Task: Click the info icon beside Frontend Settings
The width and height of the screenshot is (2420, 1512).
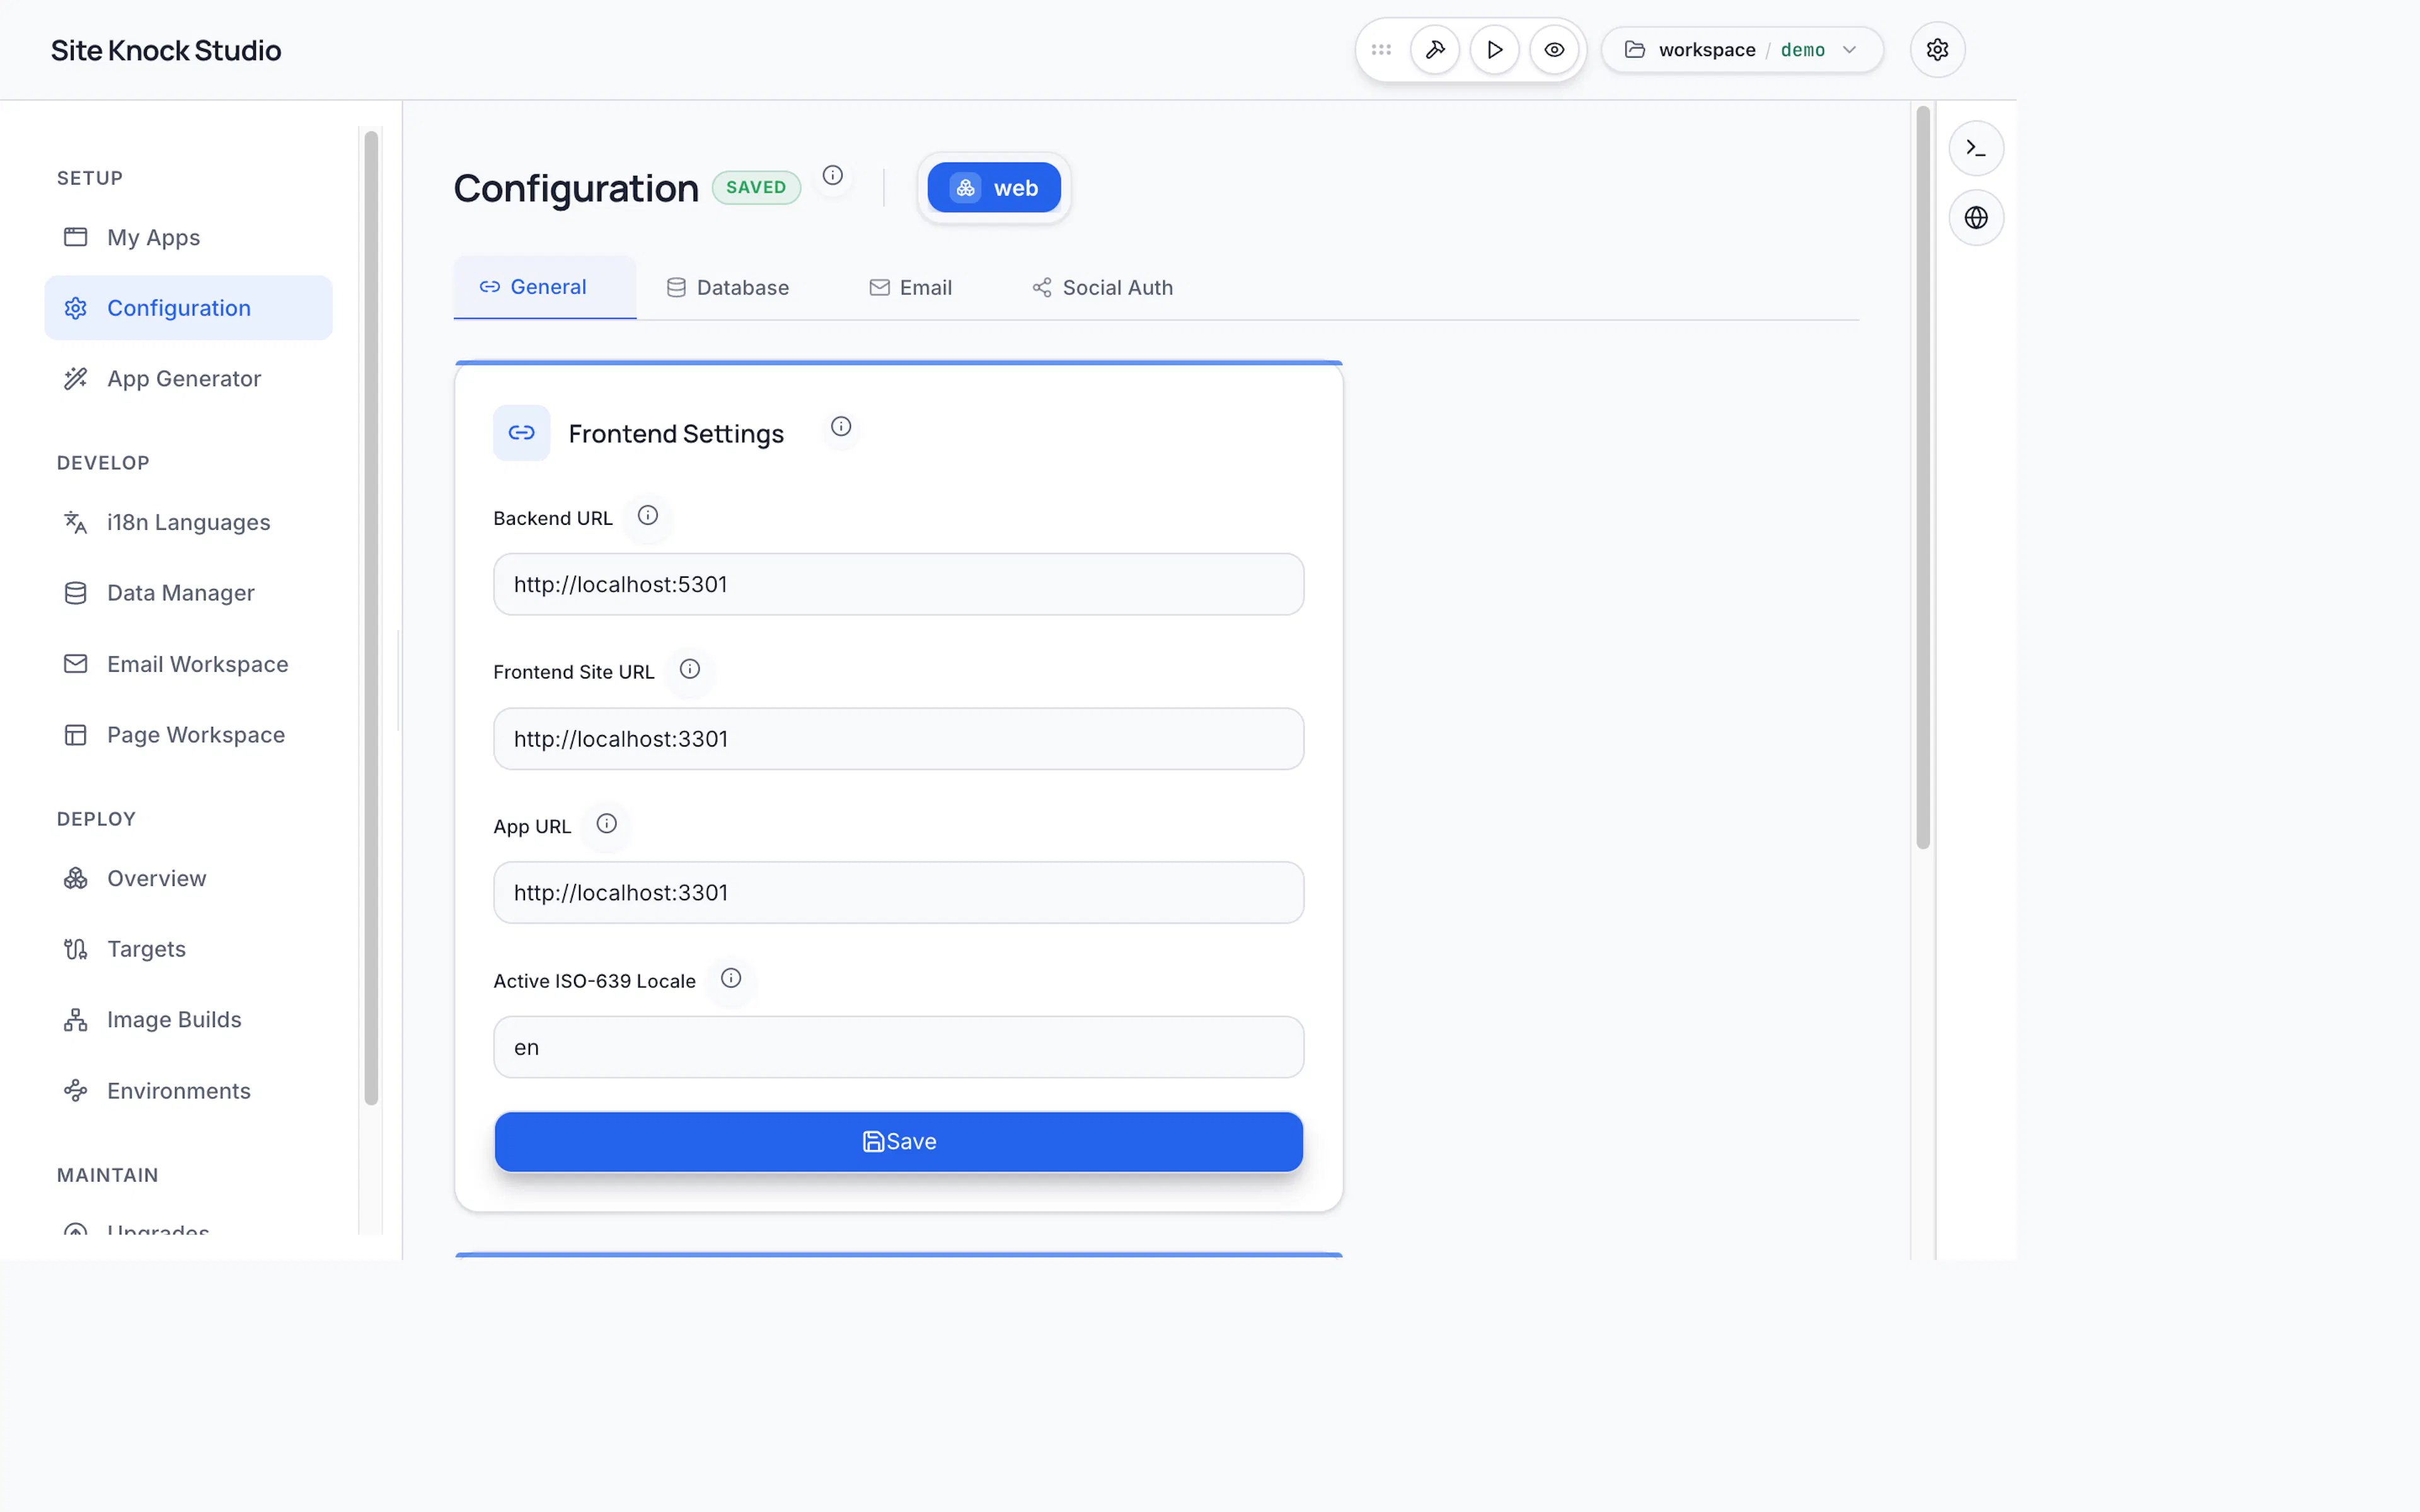Action: [x=841, y=427]
